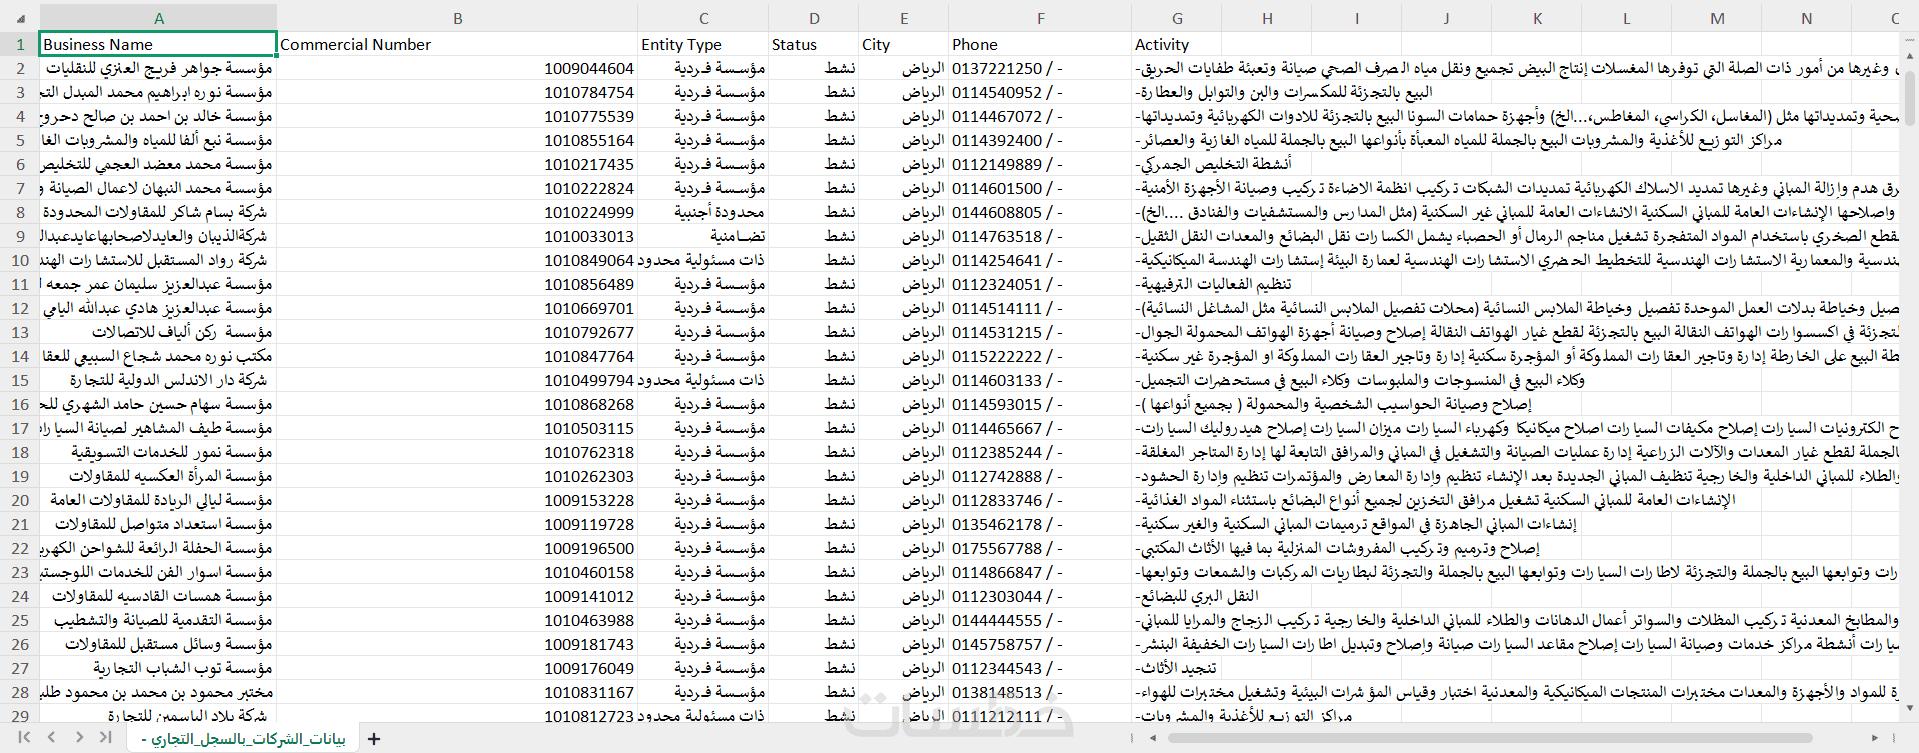Viewport: 1919px width, 753px height.
Task: Select the status cell "نشط" in row 2
Action: click(x=814, y=68)
